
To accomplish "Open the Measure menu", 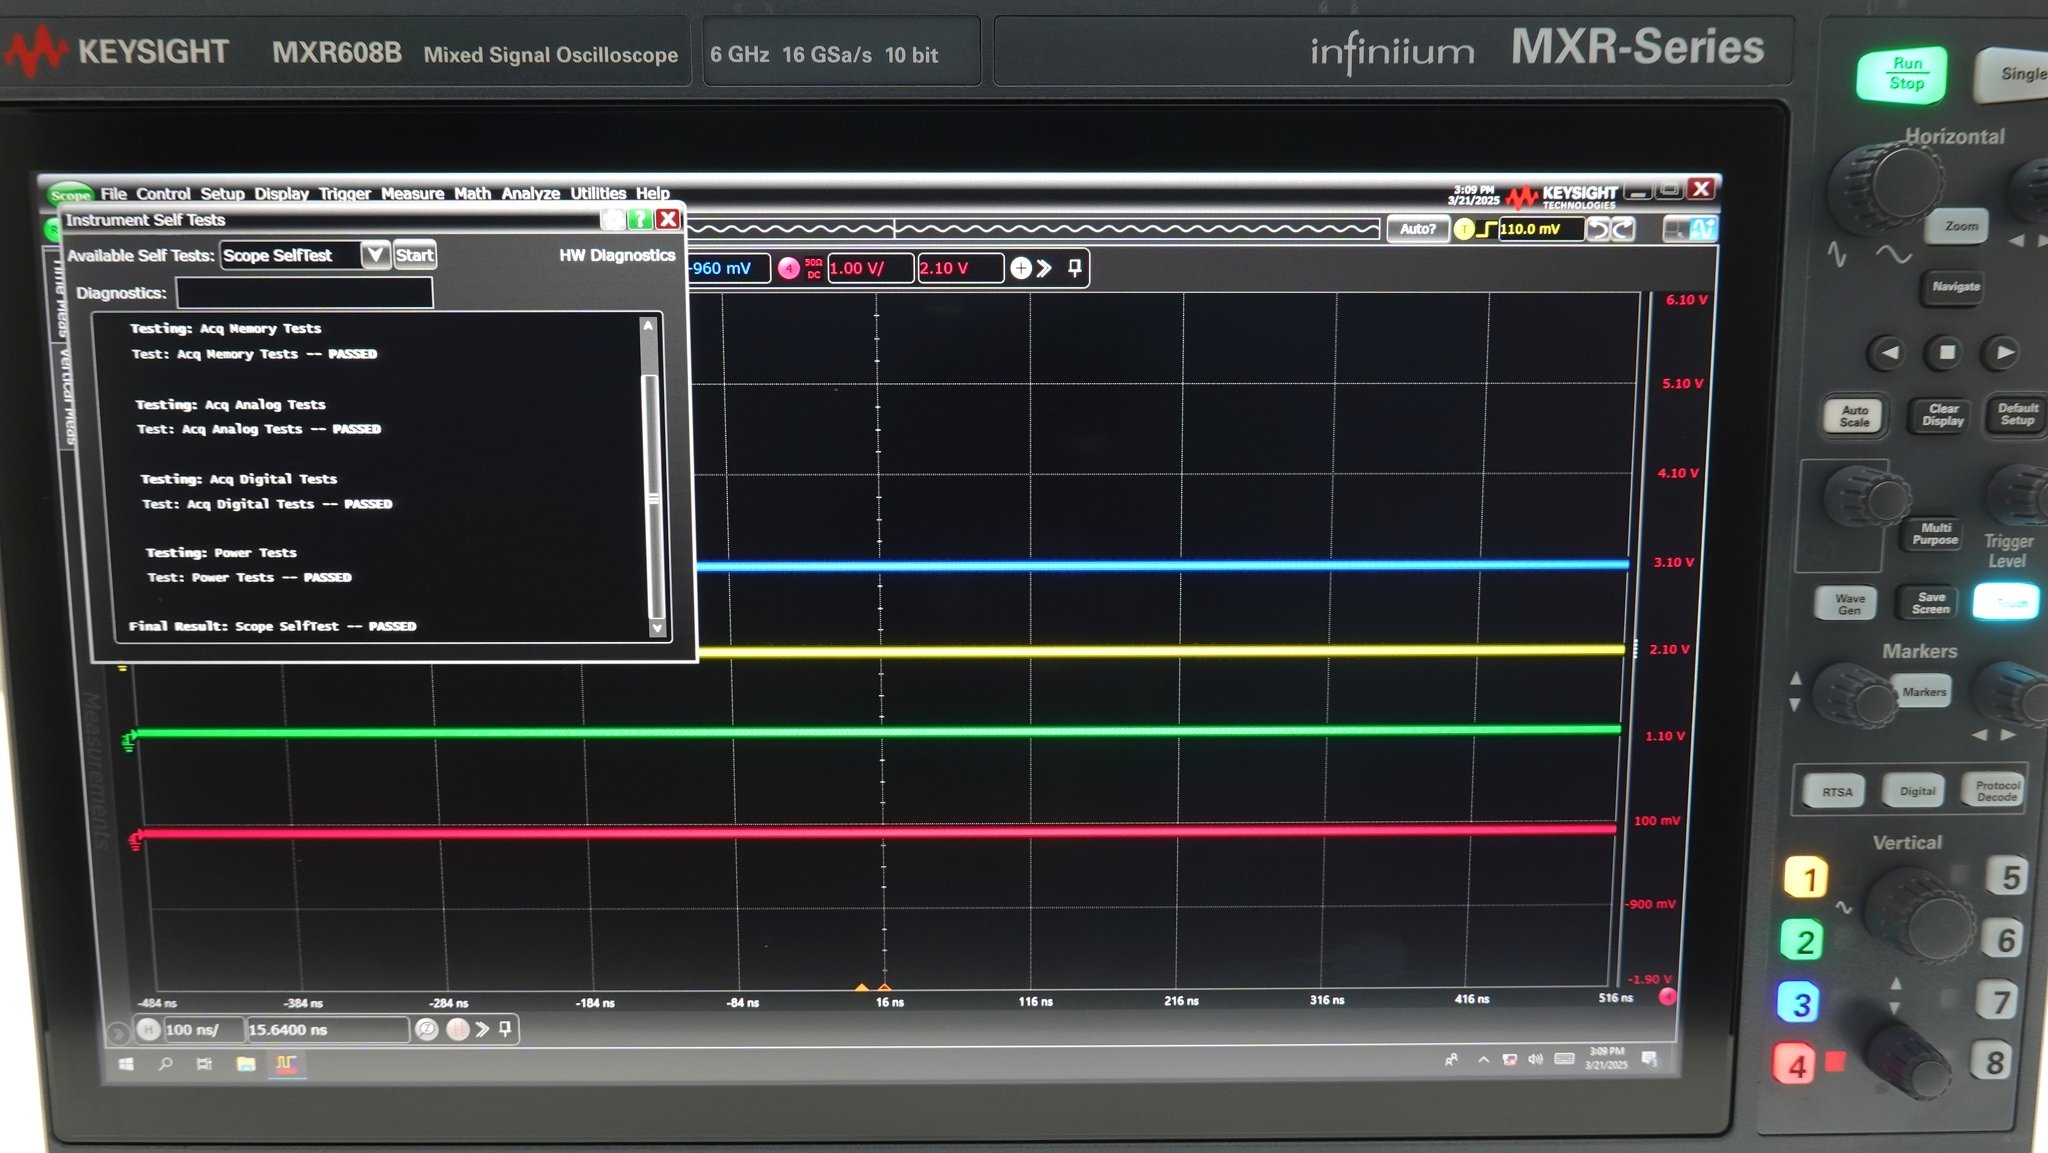I will (x=412, y=193).
